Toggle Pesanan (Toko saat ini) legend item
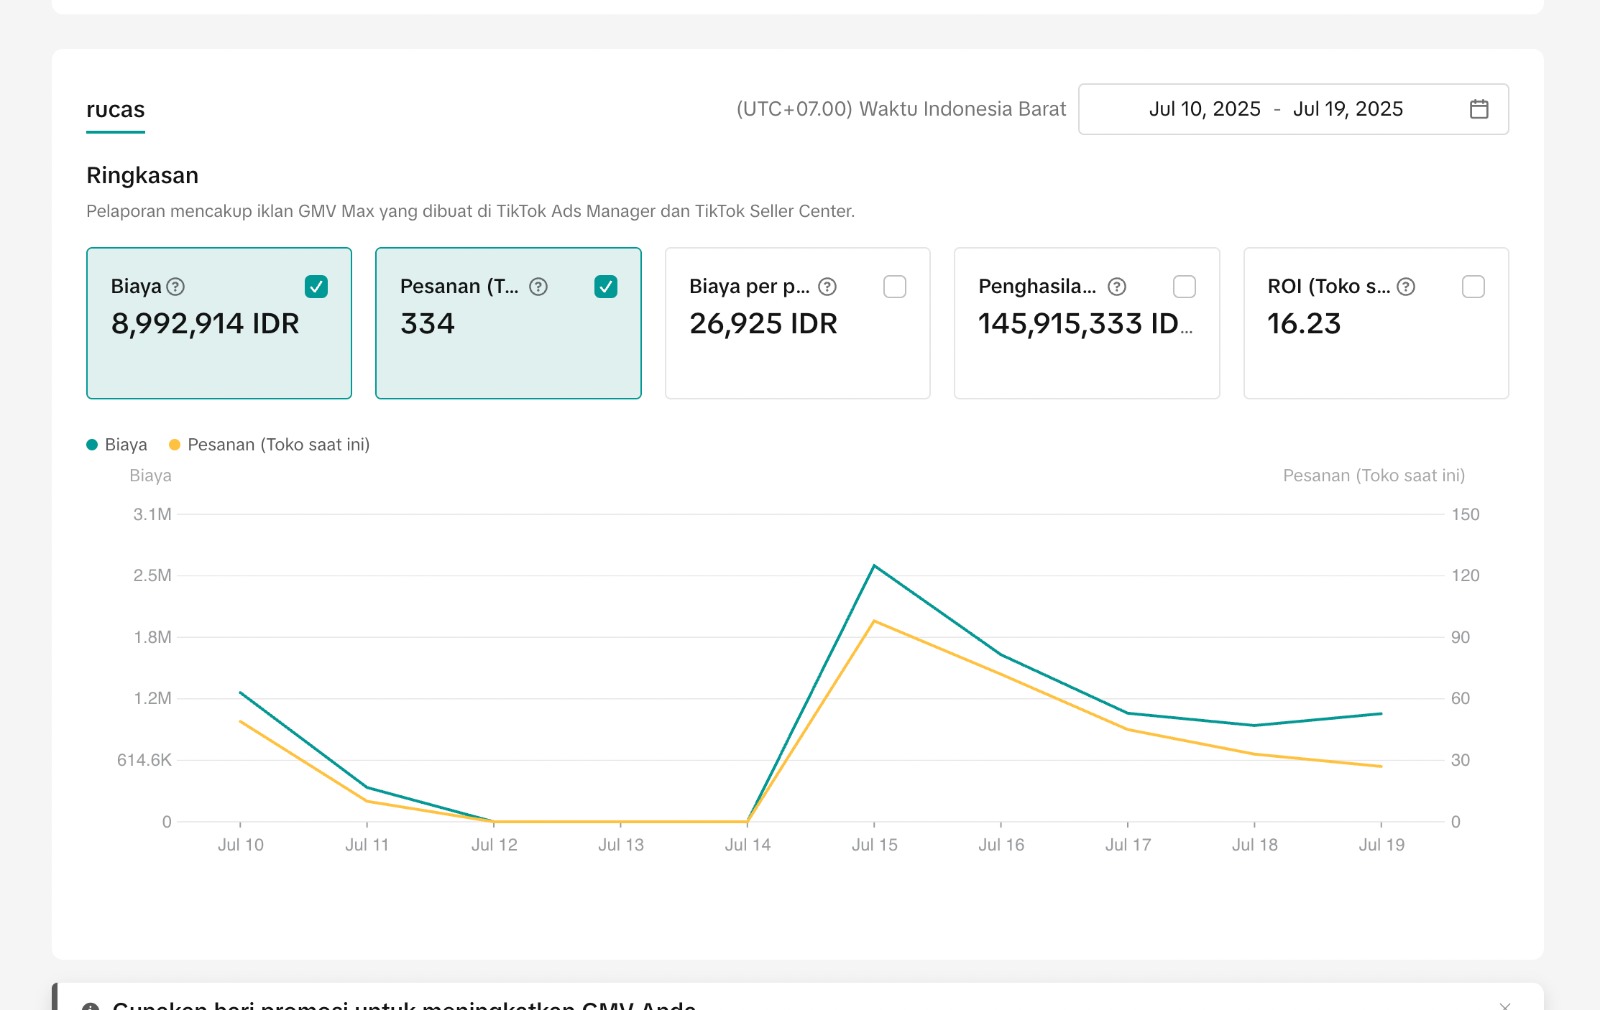 pos(269,445)
